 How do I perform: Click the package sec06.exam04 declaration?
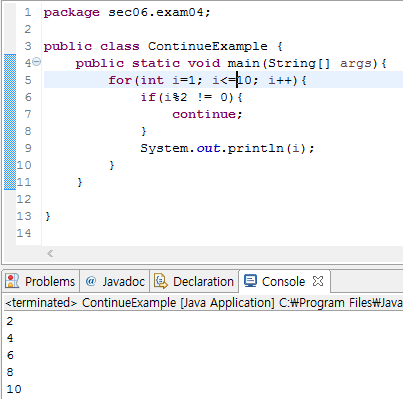click(x=127, y=12)
